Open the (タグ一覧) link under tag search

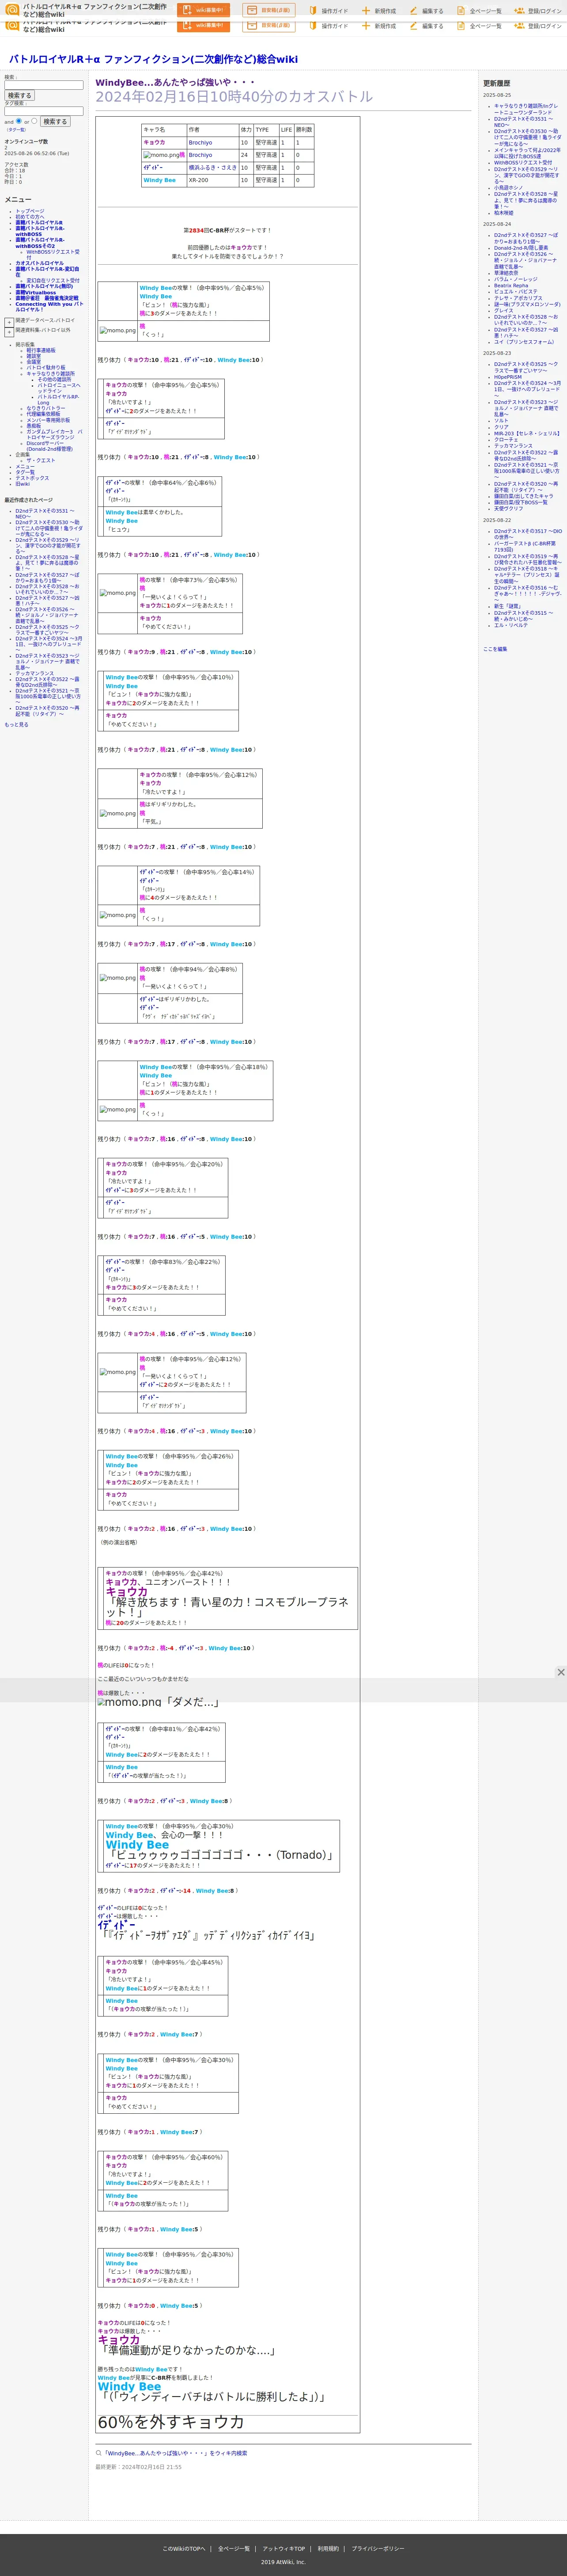(x=17, y=129)
